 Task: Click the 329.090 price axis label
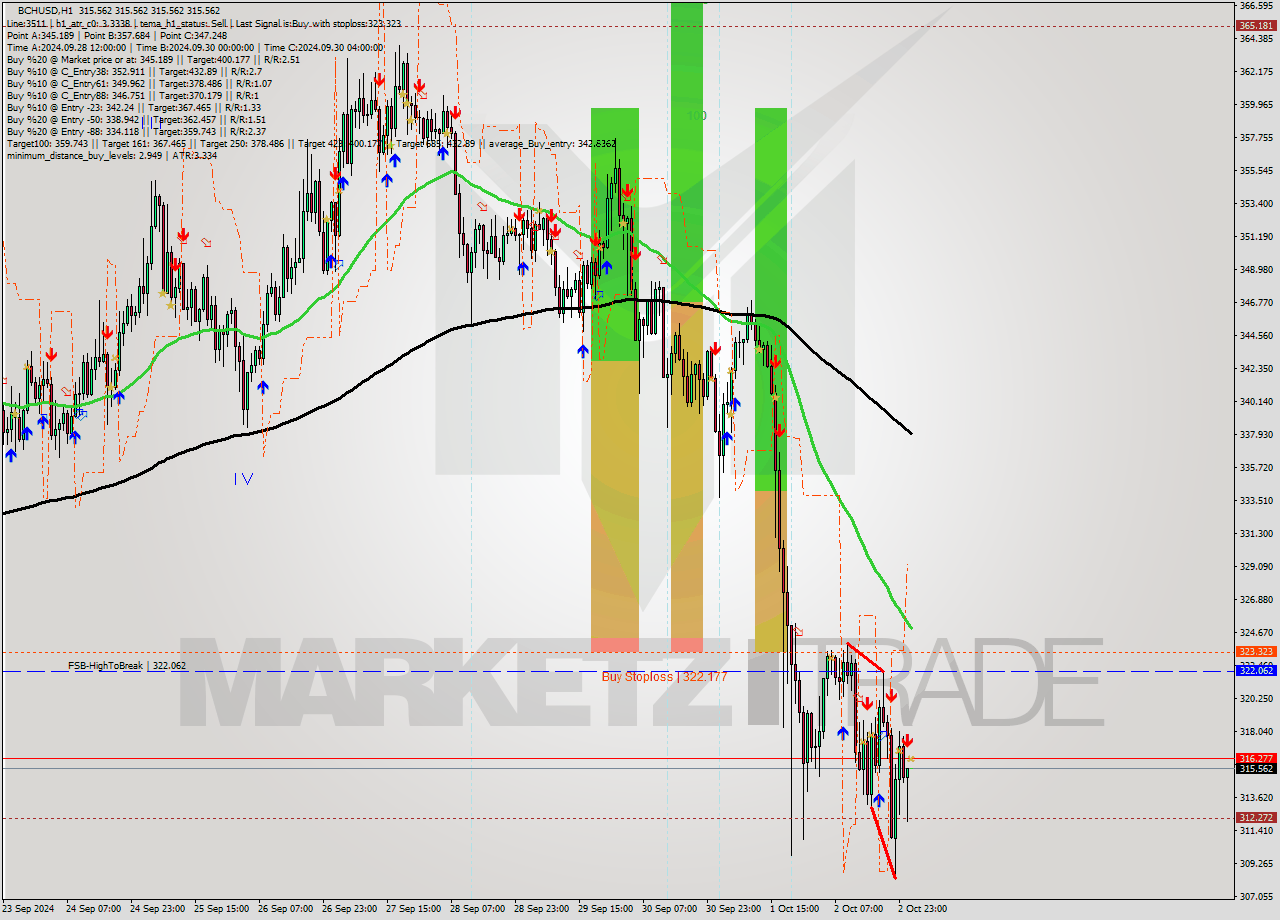click(x=1255, y=566)
